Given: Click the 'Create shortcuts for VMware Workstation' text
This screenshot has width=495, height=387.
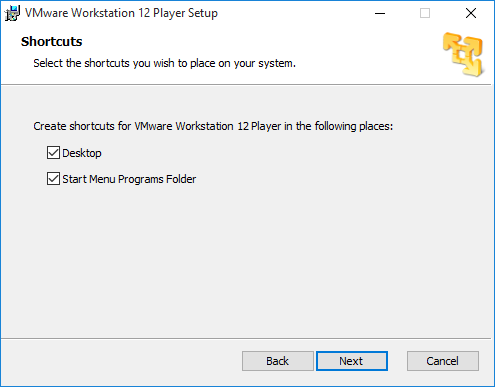Looking at the screenshot, I should pyautogui.click(x=213, y=126).
